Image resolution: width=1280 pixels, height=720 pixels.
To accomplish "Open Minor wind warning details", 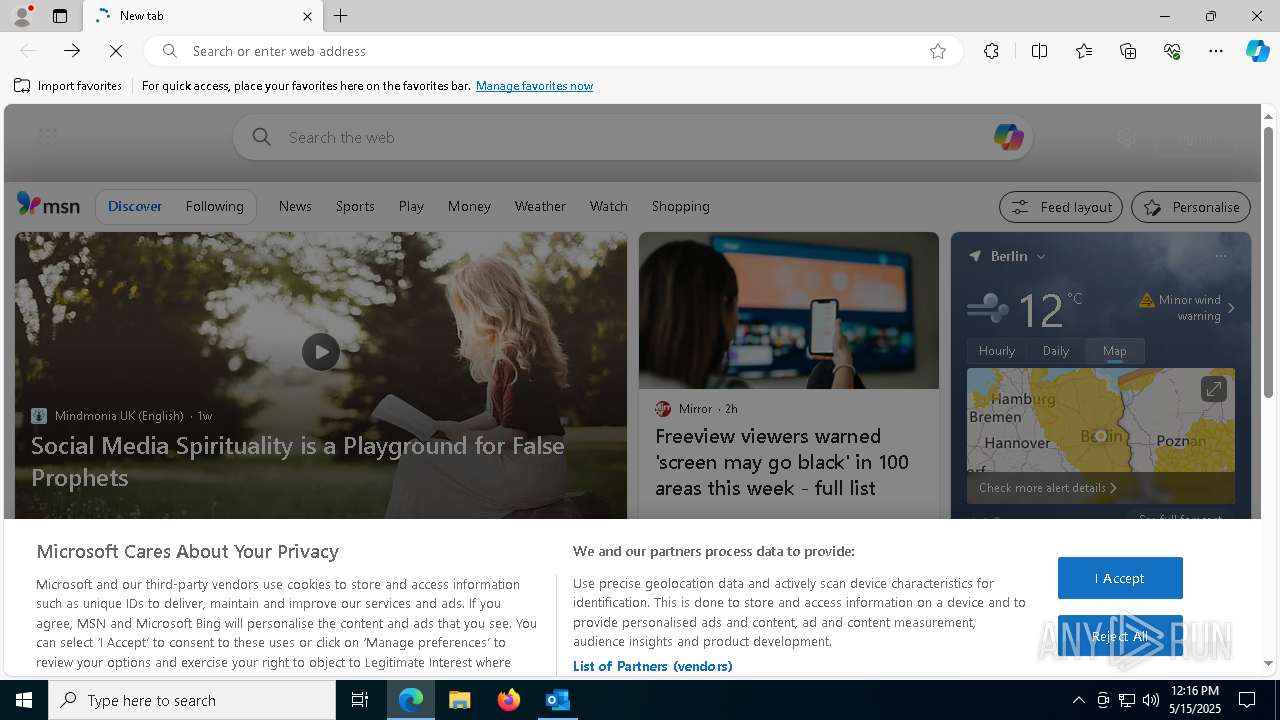I will 1187,307.
